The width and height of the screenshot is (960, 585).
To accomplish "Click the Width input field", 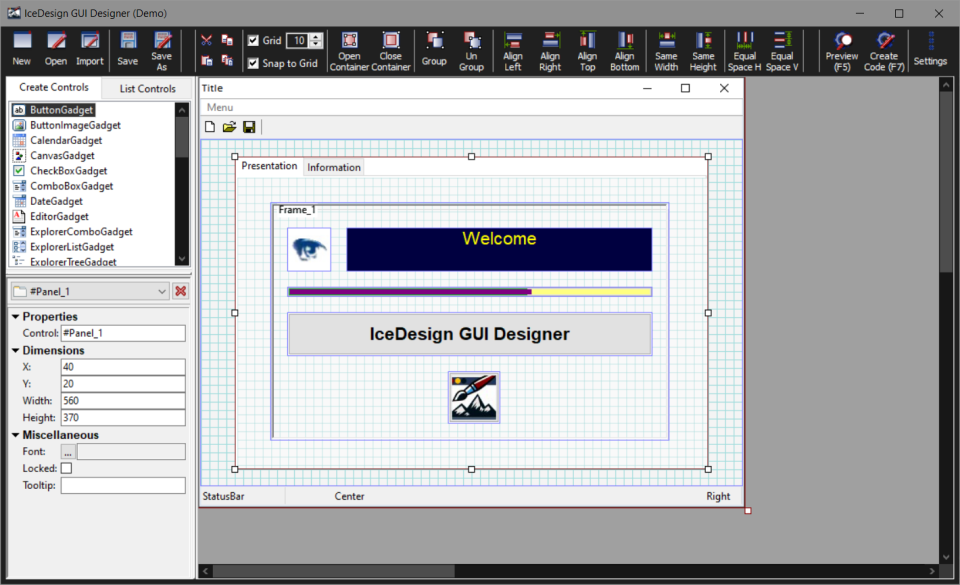I will tap(123, 401).
